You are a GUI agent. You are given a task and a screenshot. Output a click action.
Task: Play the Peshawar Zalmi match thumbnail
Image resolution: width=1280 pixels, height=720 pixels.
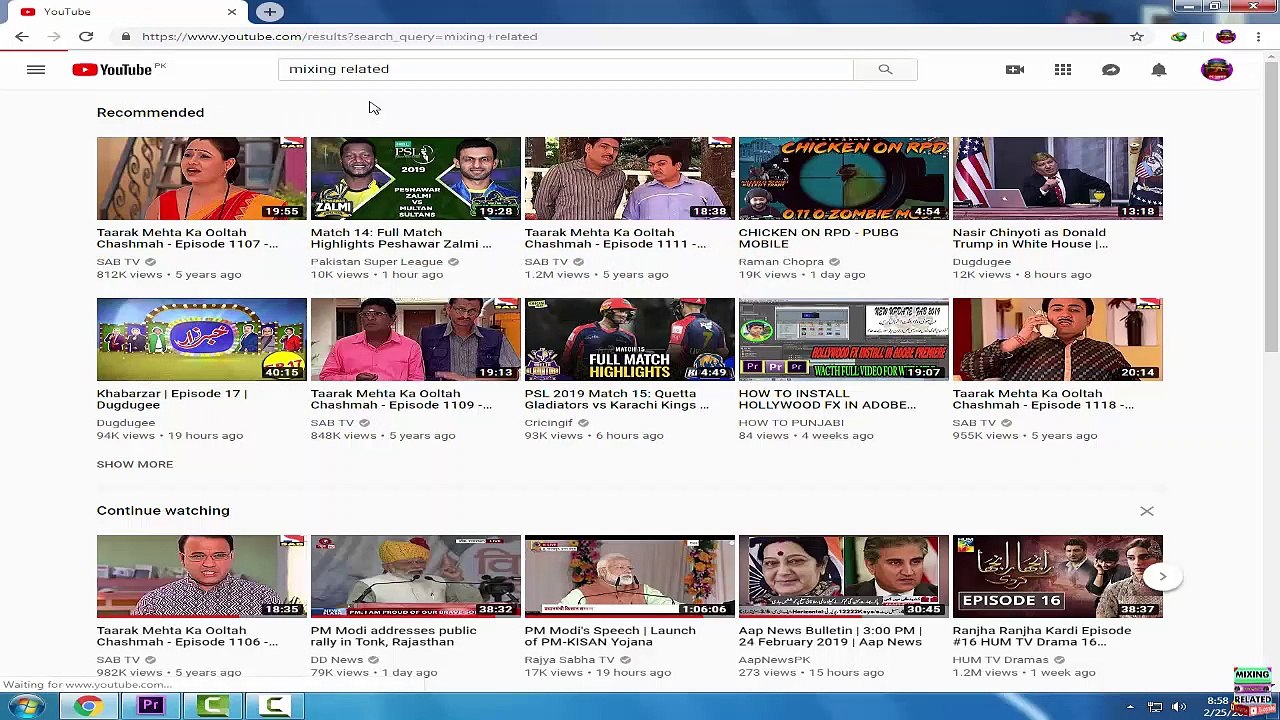click(416, 178)
